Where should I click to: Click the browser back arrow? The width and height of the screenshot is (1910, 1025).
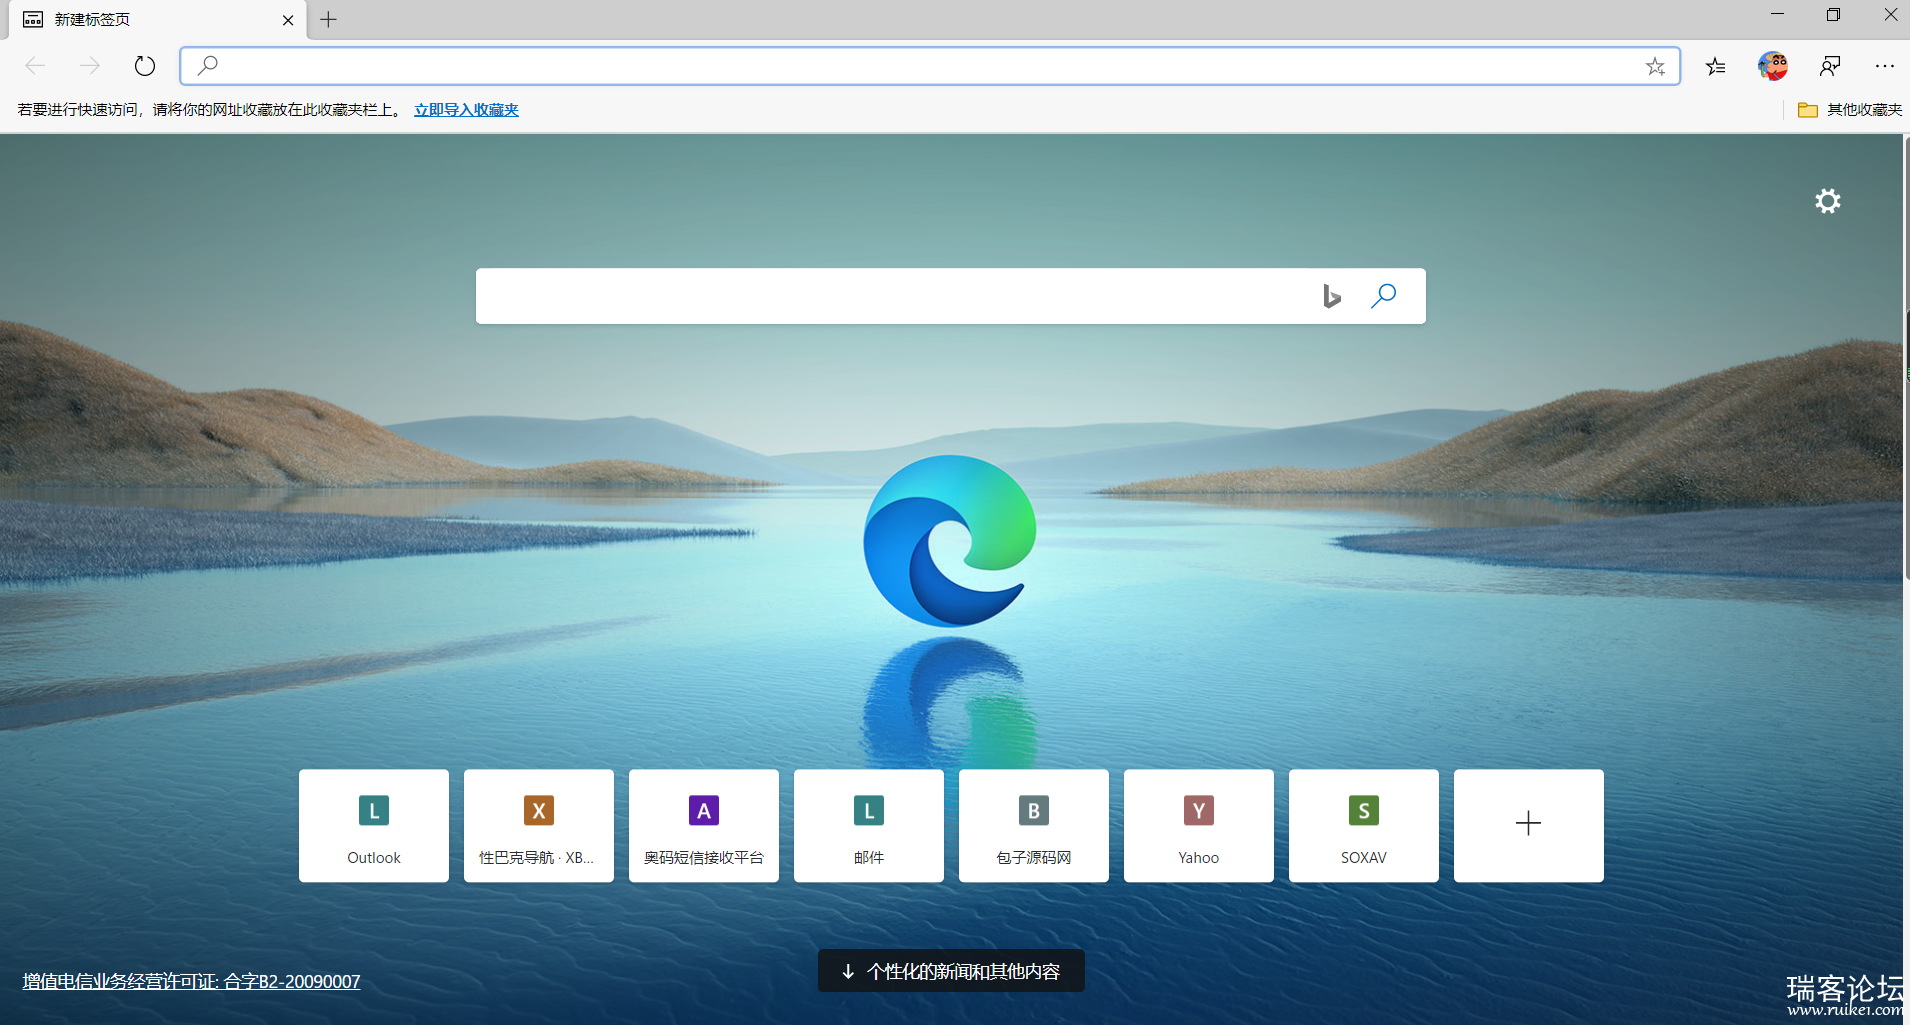35,66
